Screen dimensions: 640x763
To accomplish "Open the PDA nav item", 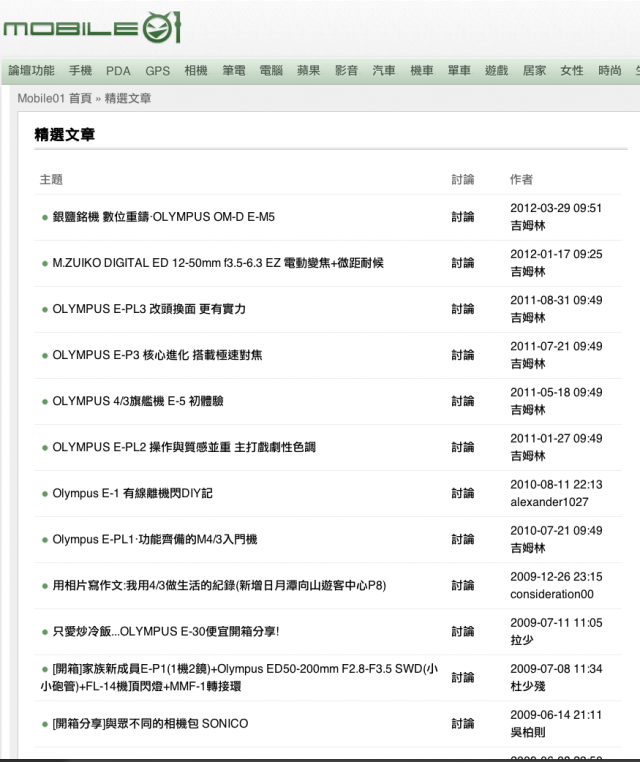I will [x=118, y=71].
